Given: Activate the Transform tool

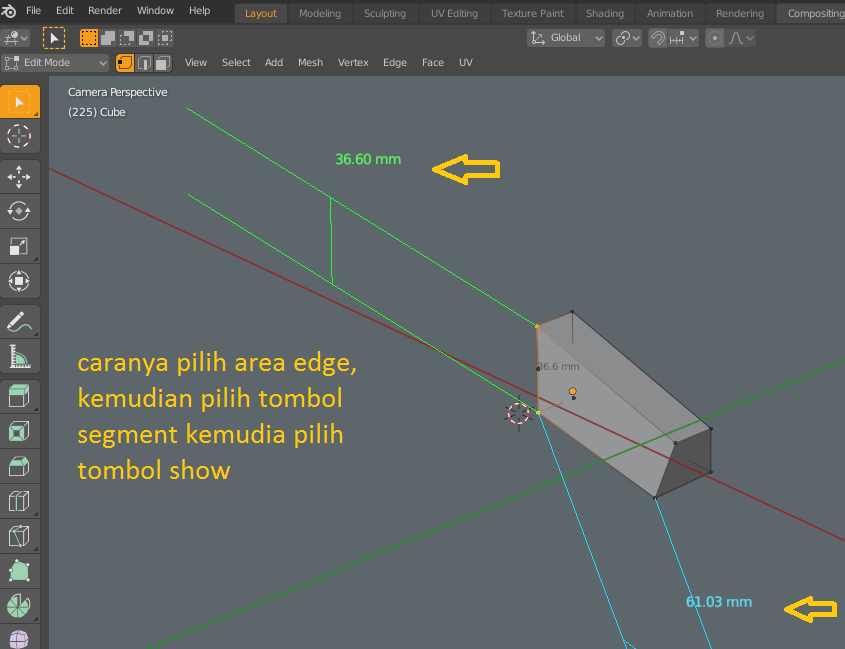Looking at the screenshot, I should coord(19,281).
